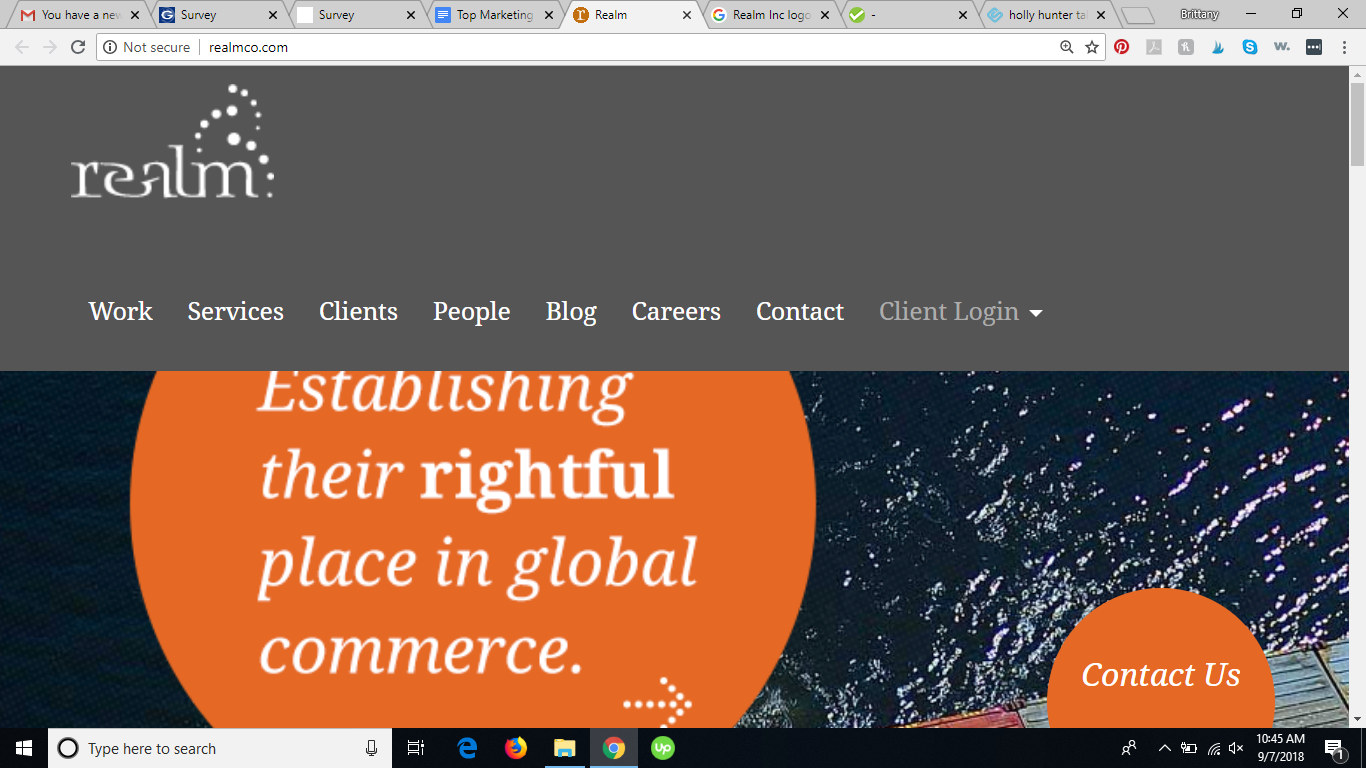Launch Firefox from the taskbar
The width and height of the screenshot is (1366, 768).
coord(516,748)
